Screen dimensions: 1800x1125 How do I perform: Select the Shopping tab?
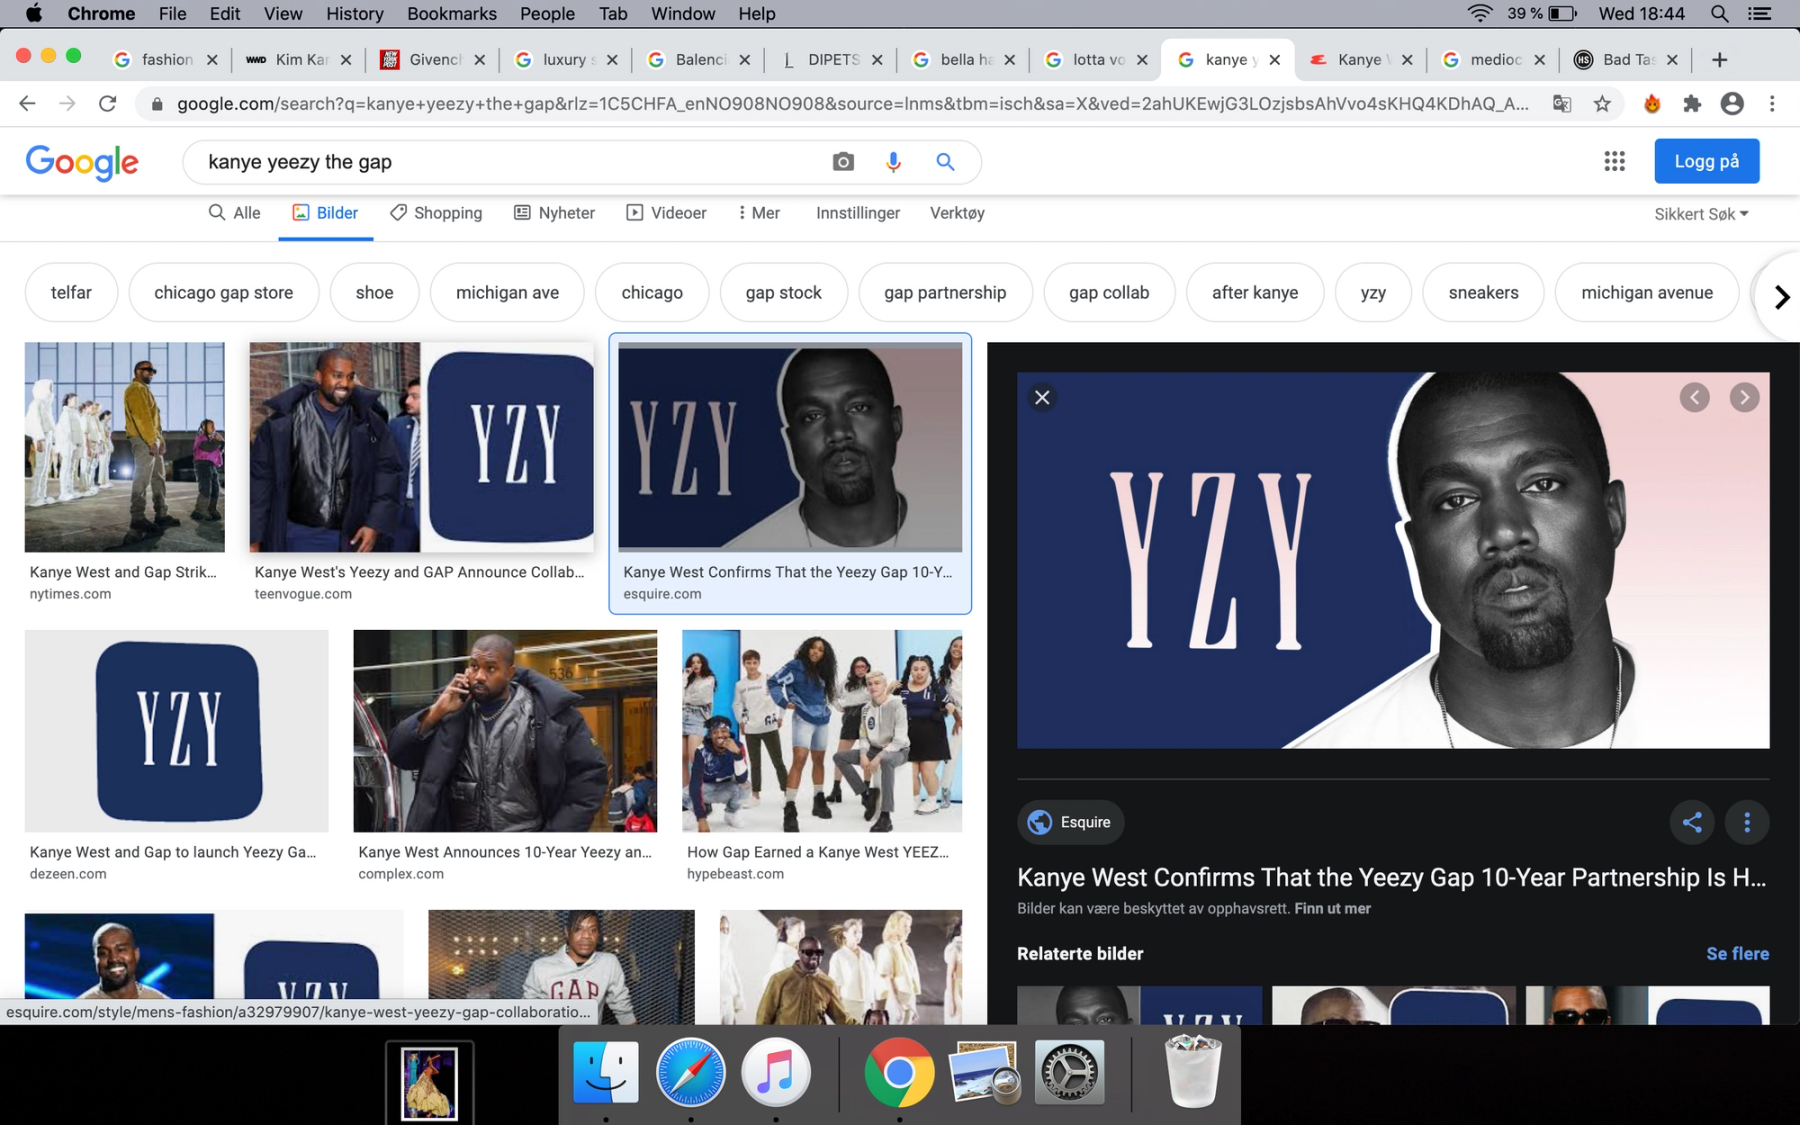pyautogui.click(x=436, y=213)
